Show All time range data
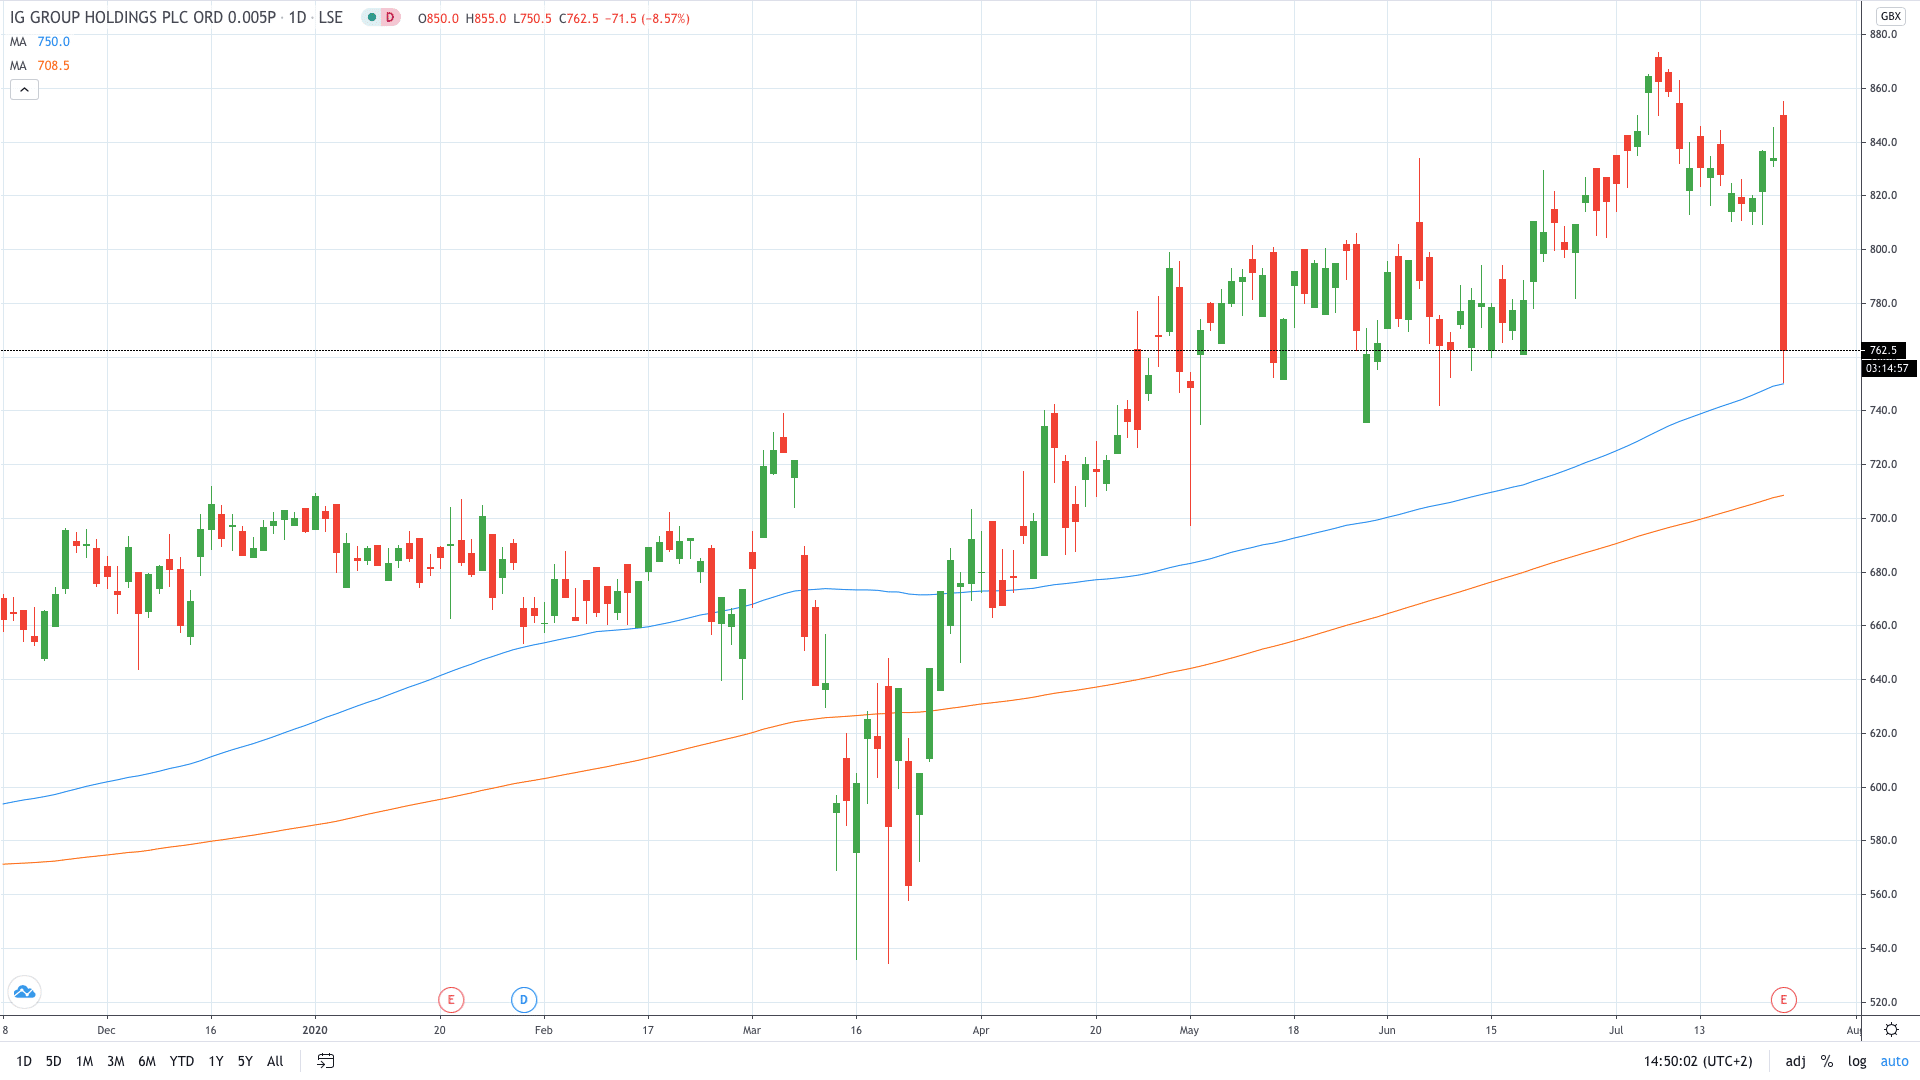 (275, 1061)
